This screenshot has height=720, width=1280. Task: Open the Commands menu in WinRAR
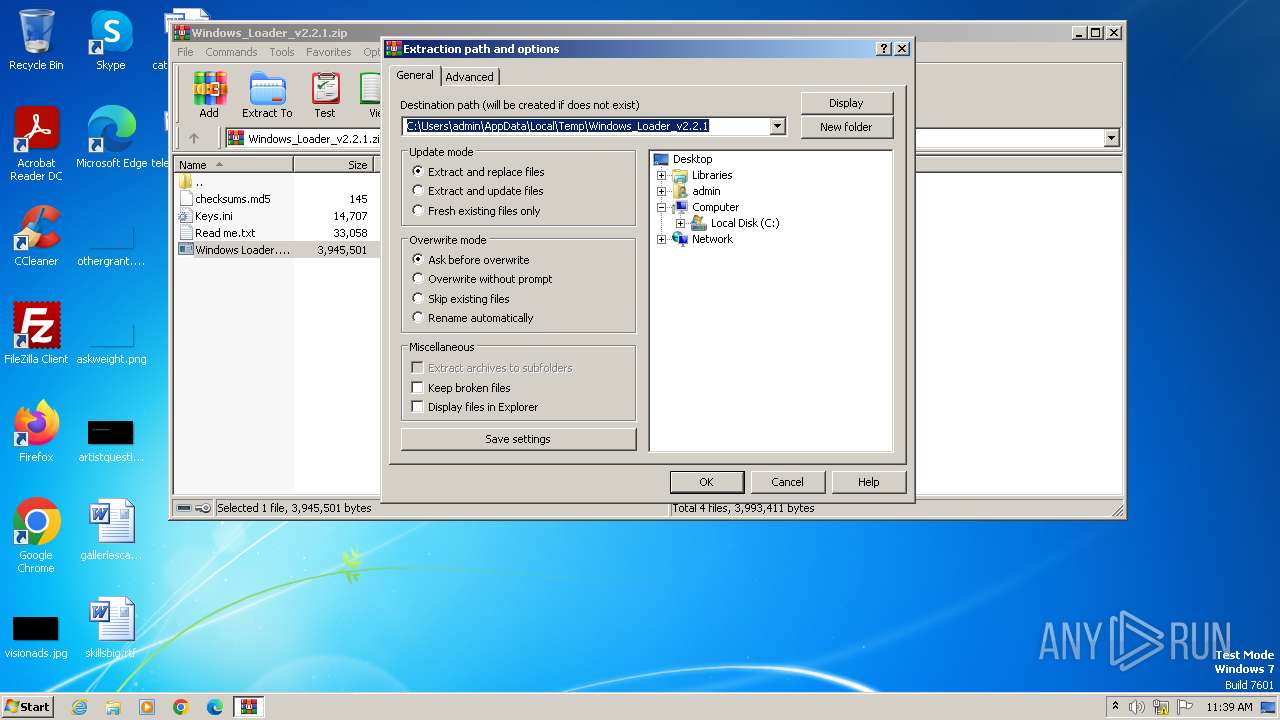(x=231, y=52)
